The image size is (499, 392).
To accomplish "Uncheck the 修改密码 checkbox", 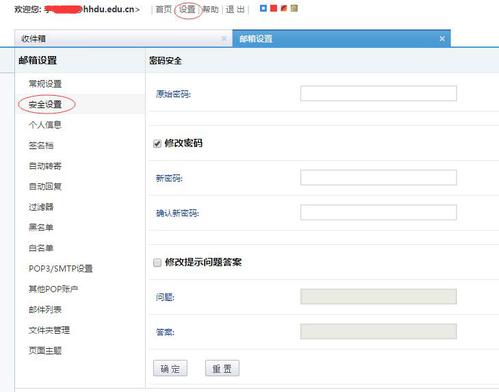I will [x=157, y=144].
